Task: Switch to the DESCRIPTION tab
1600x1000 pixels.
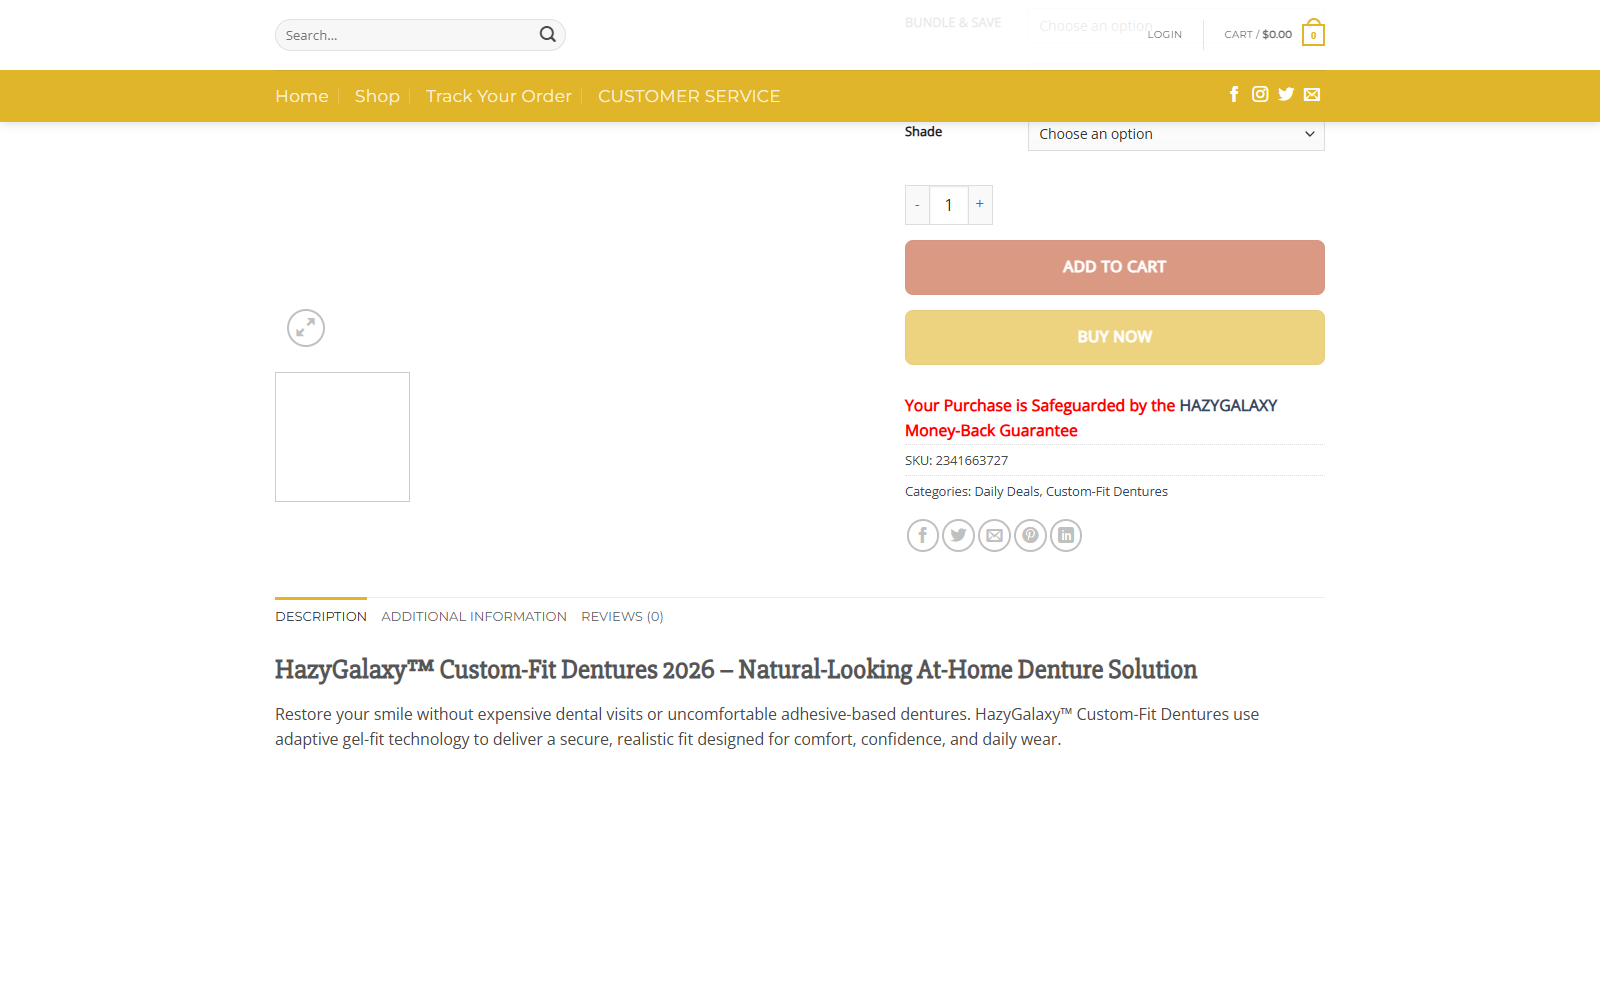Action: point(321,616)
